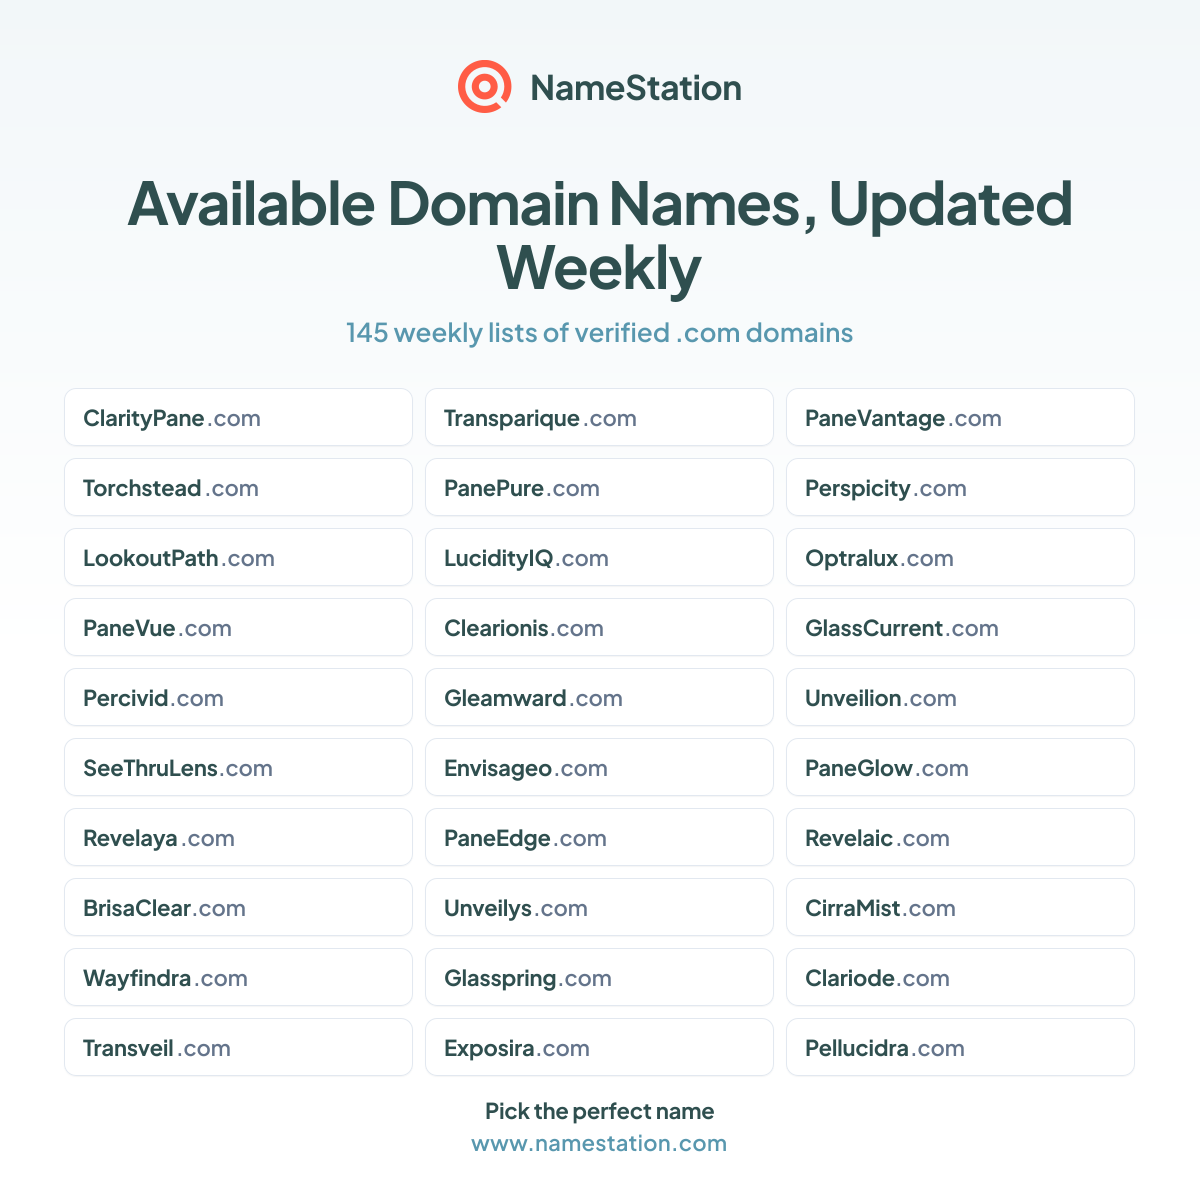Select the Gleamward.com domain card
The width and height of the screenshot is (1200, 1200).
click(x=599, y=697)
